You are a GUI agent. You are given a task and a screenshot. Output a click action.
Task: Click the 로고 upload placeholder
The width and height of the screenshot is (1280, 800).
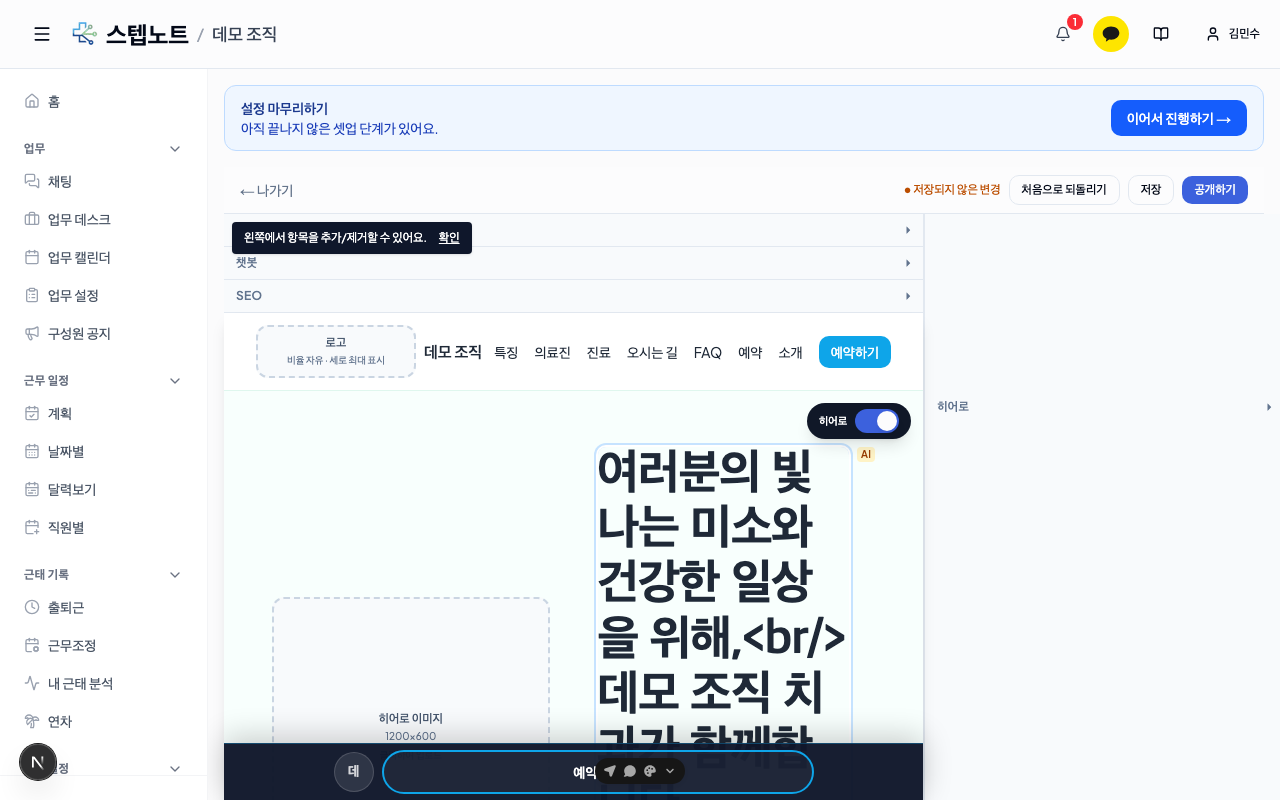tap(336, 351)
